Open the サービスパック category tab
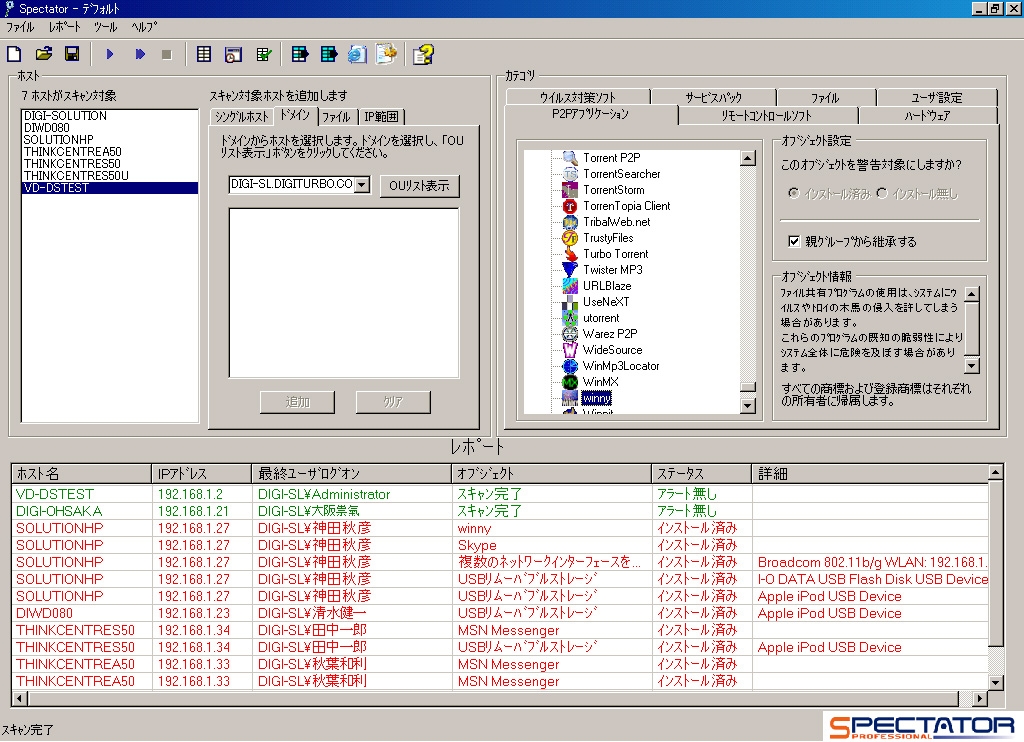 pos(713,97)
